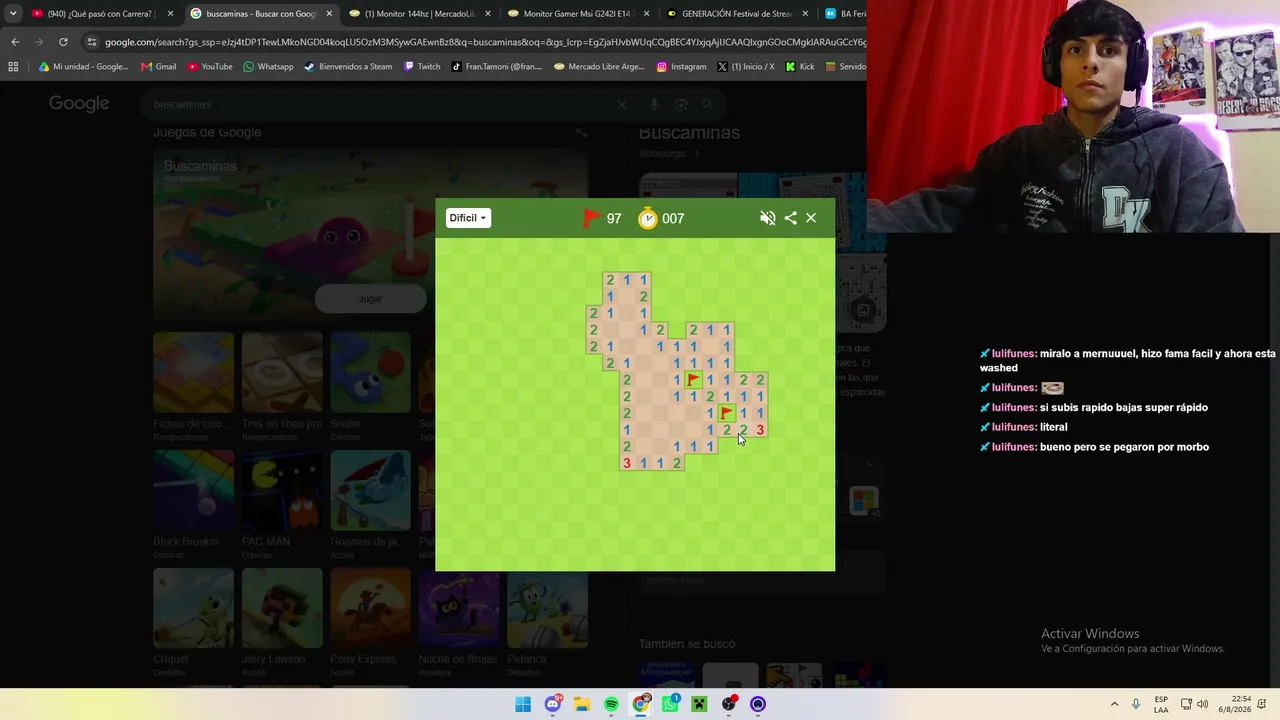This screenshot has height=720, width=1280.
Task: Open the 'Mercado Libre Arge...' bookmark
Action: click(x=600, y=67)
